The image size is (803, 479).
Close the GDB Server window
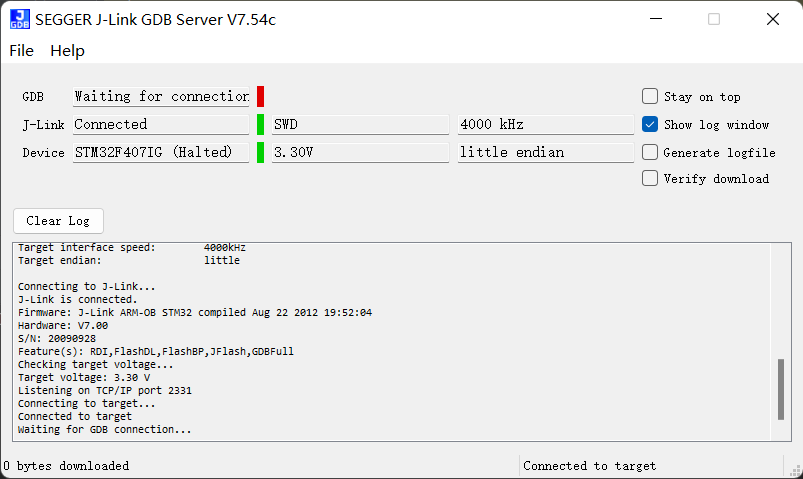[x=772, y=19]
